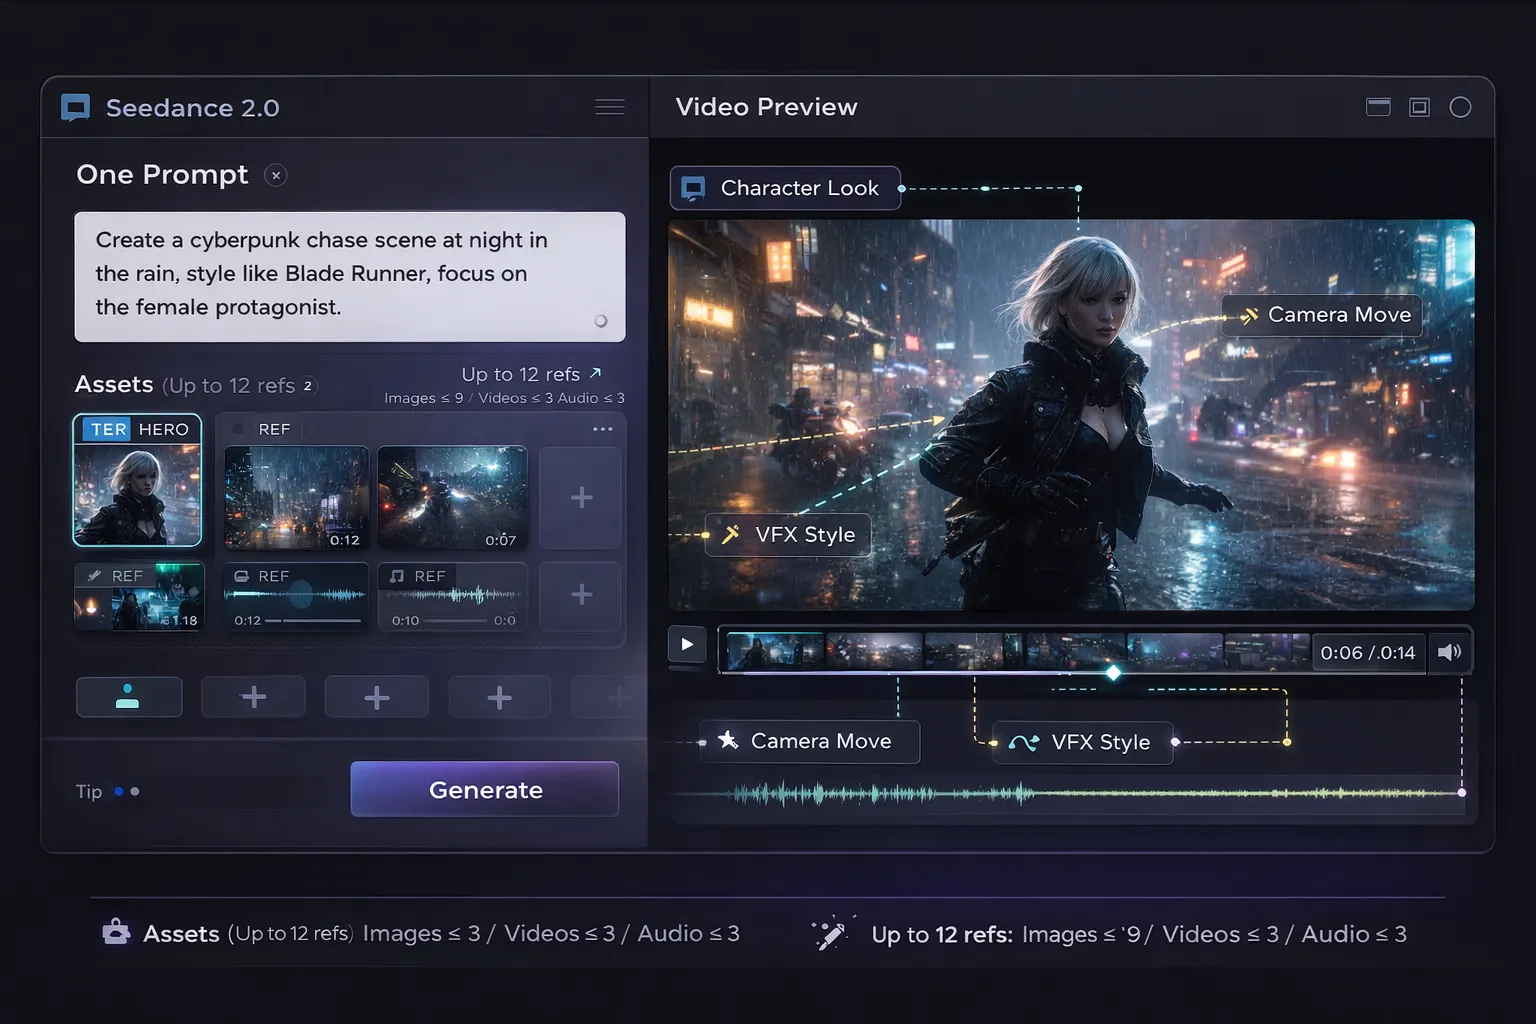The height and width of the screenshot is (1024, 1536).
Task: Click the diamond playhead on the timeline
Action: pos(1113,673)
